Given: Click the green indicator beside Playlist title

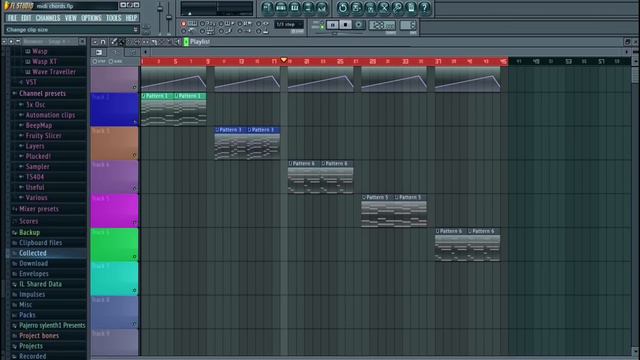Looking at the screenshot, I should pos(186,42).
